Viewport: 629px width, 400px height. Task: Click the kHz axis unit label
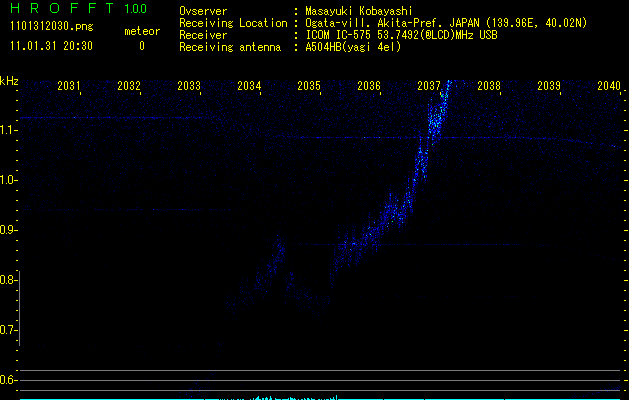click(9, 81)
